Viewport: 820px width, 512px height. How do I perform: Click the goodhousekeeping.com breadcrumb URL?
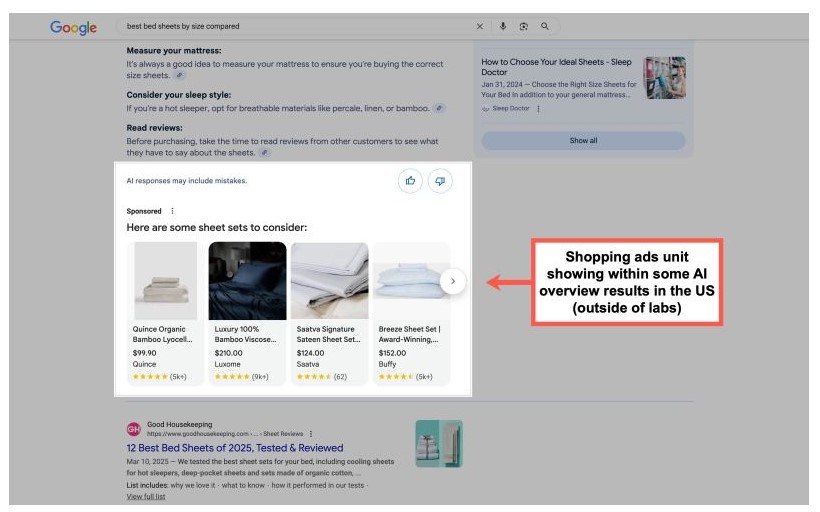[225, 434]
